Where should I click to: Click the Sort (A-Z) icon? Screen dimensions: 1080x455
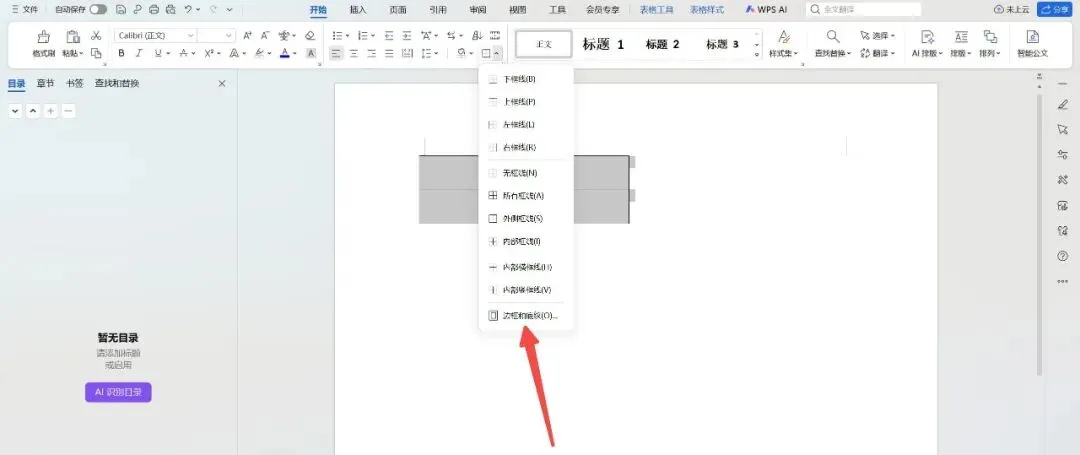click(477, 35)
